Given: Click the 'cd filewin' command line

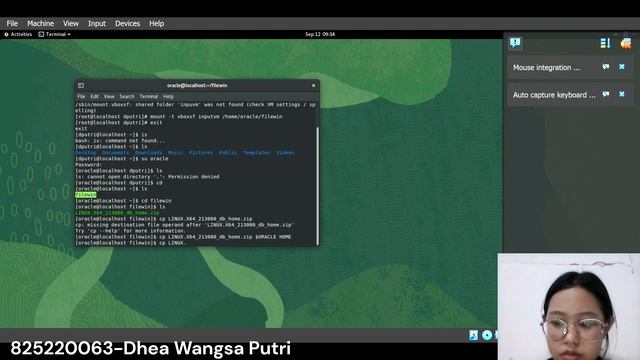Looking at the screenshot, I should pyautogui.click(x=123, y=201).
